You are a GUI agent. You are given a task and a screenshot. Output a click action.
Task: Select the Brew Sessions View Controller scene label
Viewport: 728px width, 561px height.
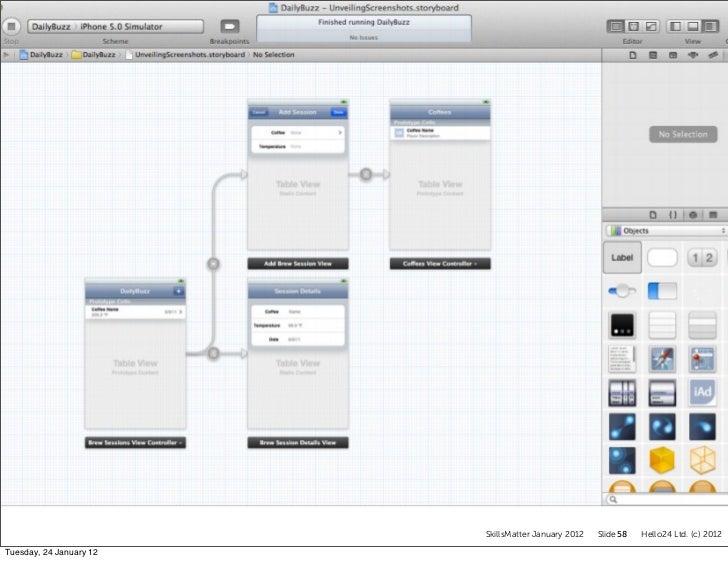[135, 443]
